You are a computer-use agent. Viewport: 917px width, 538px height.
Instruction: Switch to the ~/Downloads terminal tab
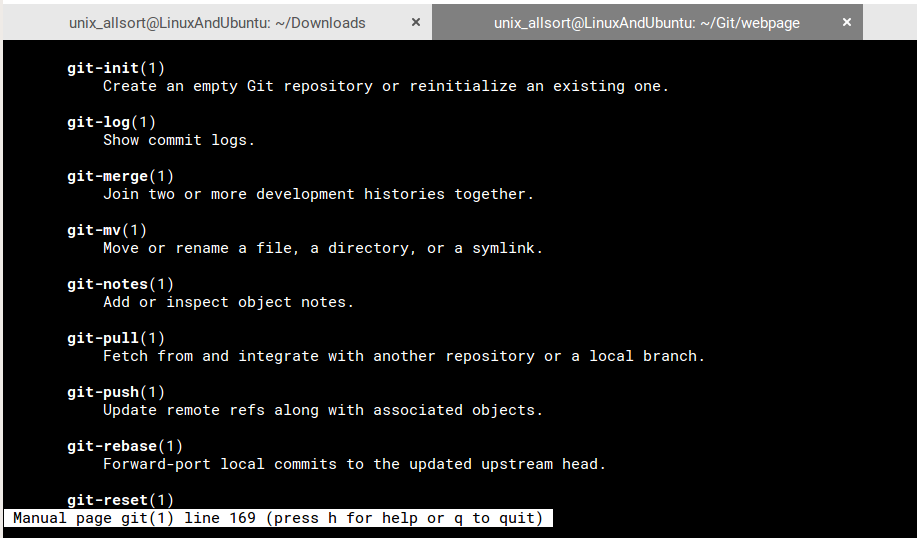tap(217, 23)
